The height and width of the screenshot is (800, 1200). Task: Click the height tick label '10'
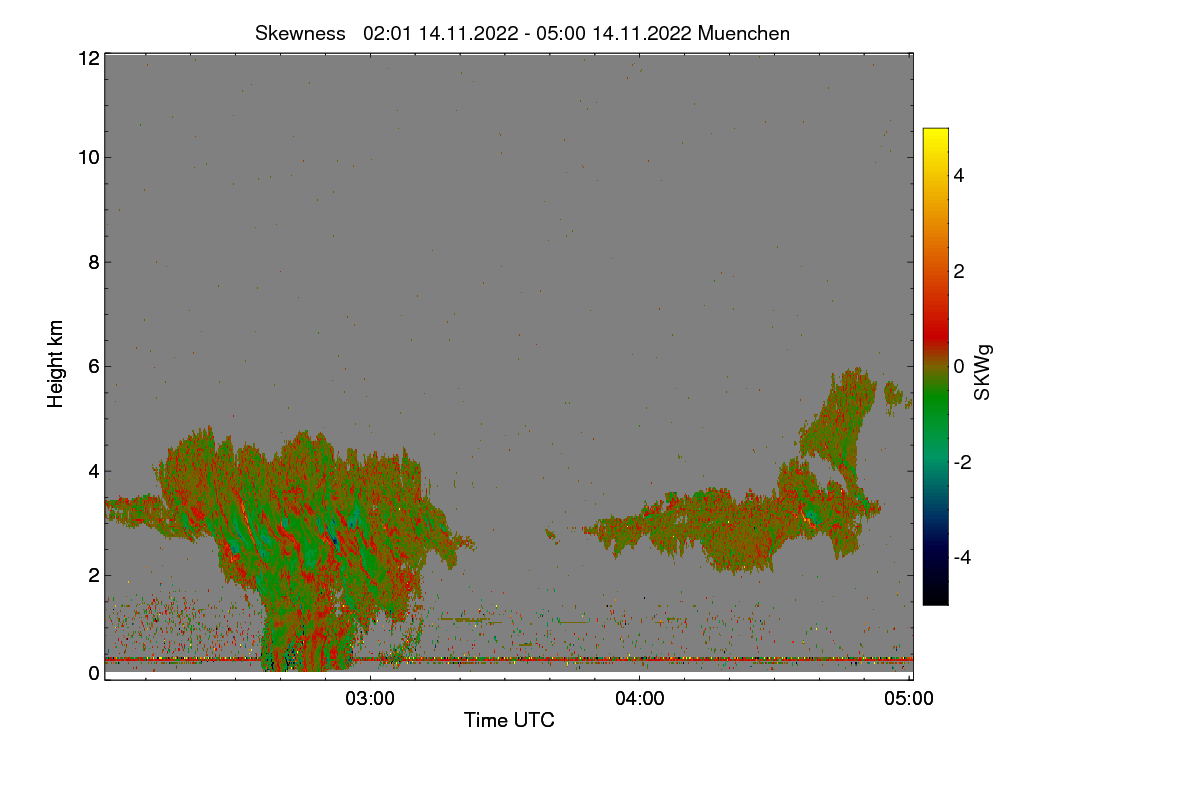click(88, 157)
